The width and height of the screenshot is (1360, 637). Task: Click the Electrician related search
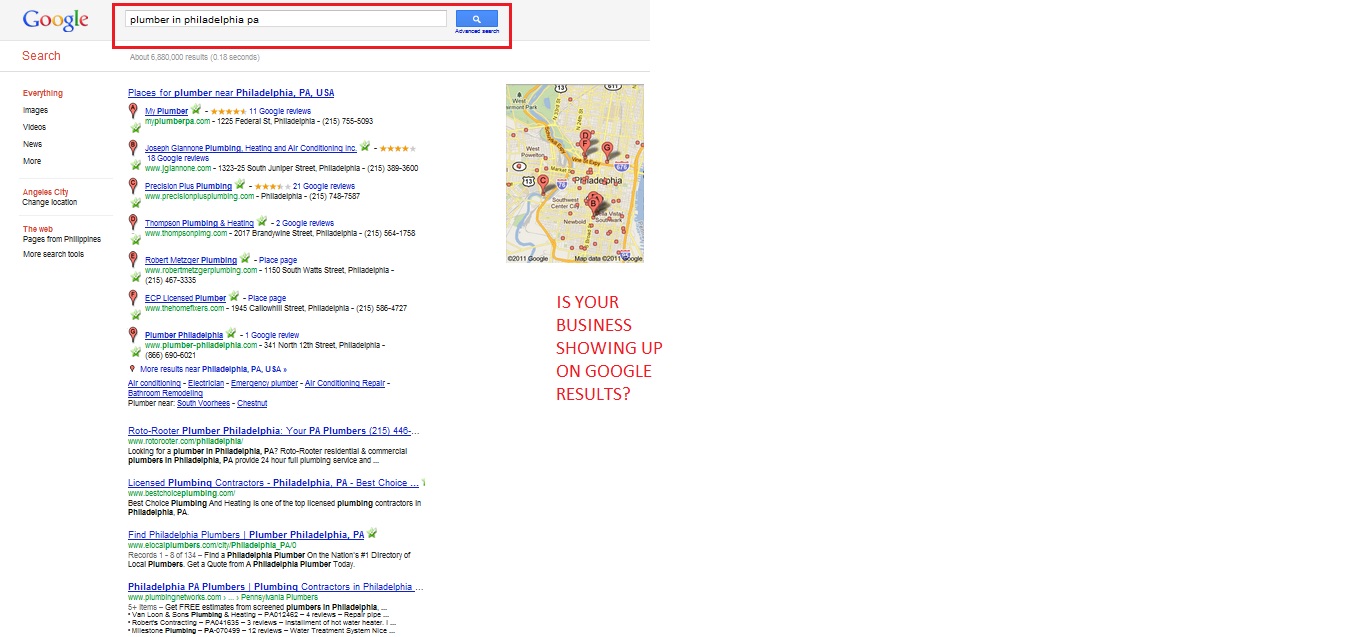pos(206,383)
